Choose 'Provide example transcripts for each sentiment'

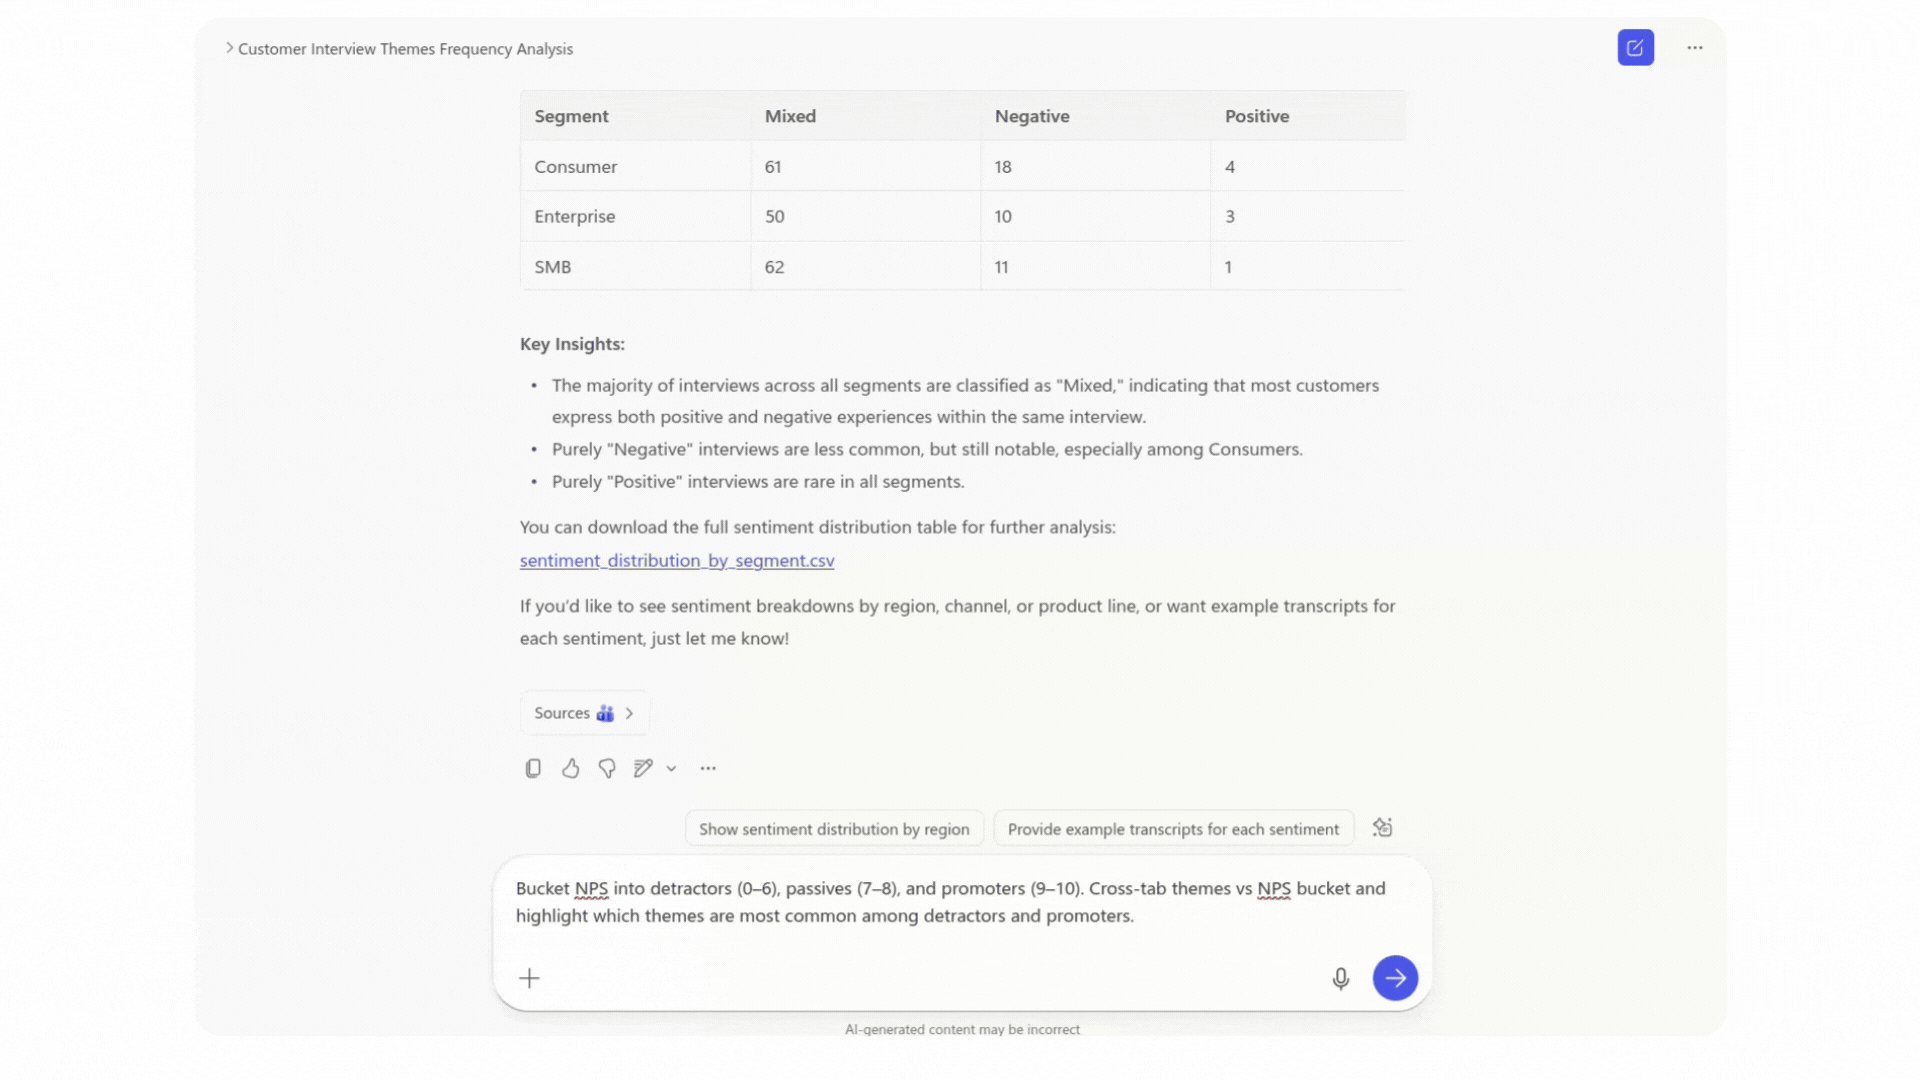click(x=1172, y=828)
